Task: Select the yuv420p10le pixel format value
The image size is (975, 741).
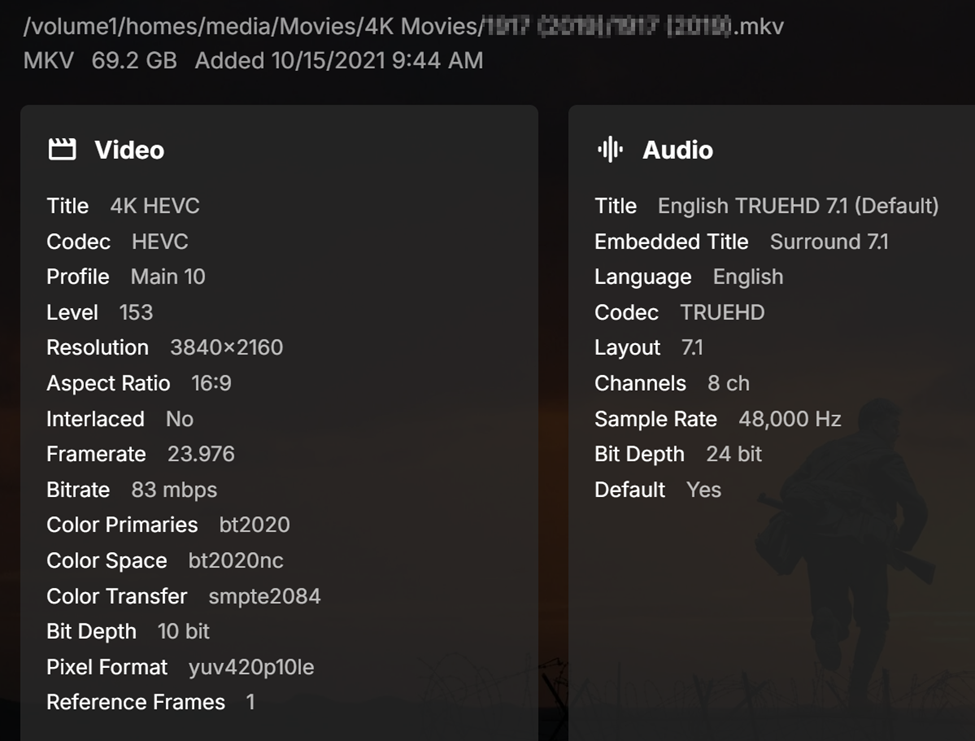Action: tap(251, 667)
